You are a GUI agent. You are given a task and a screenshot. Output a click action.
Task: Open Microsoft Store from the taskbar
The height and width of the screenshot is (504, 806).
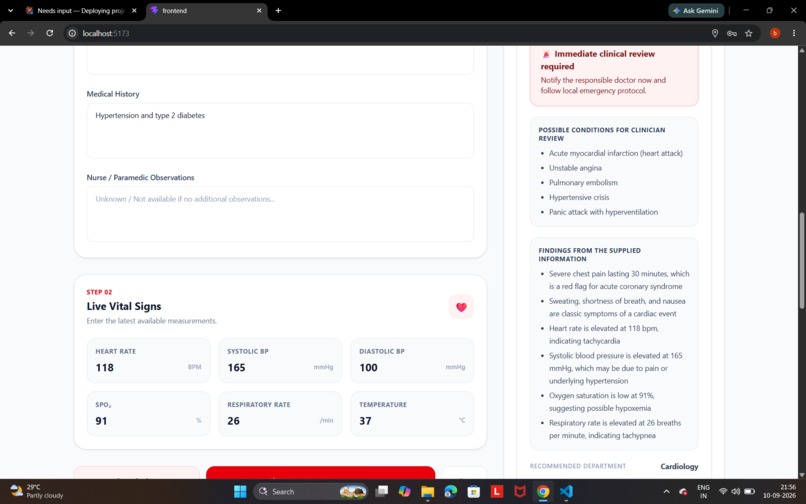pos(473,492)
